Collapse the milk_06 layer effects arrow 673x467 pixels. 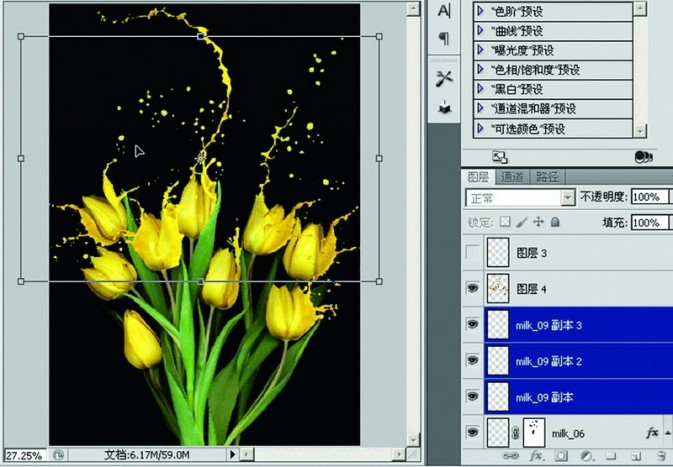[668, 433]
